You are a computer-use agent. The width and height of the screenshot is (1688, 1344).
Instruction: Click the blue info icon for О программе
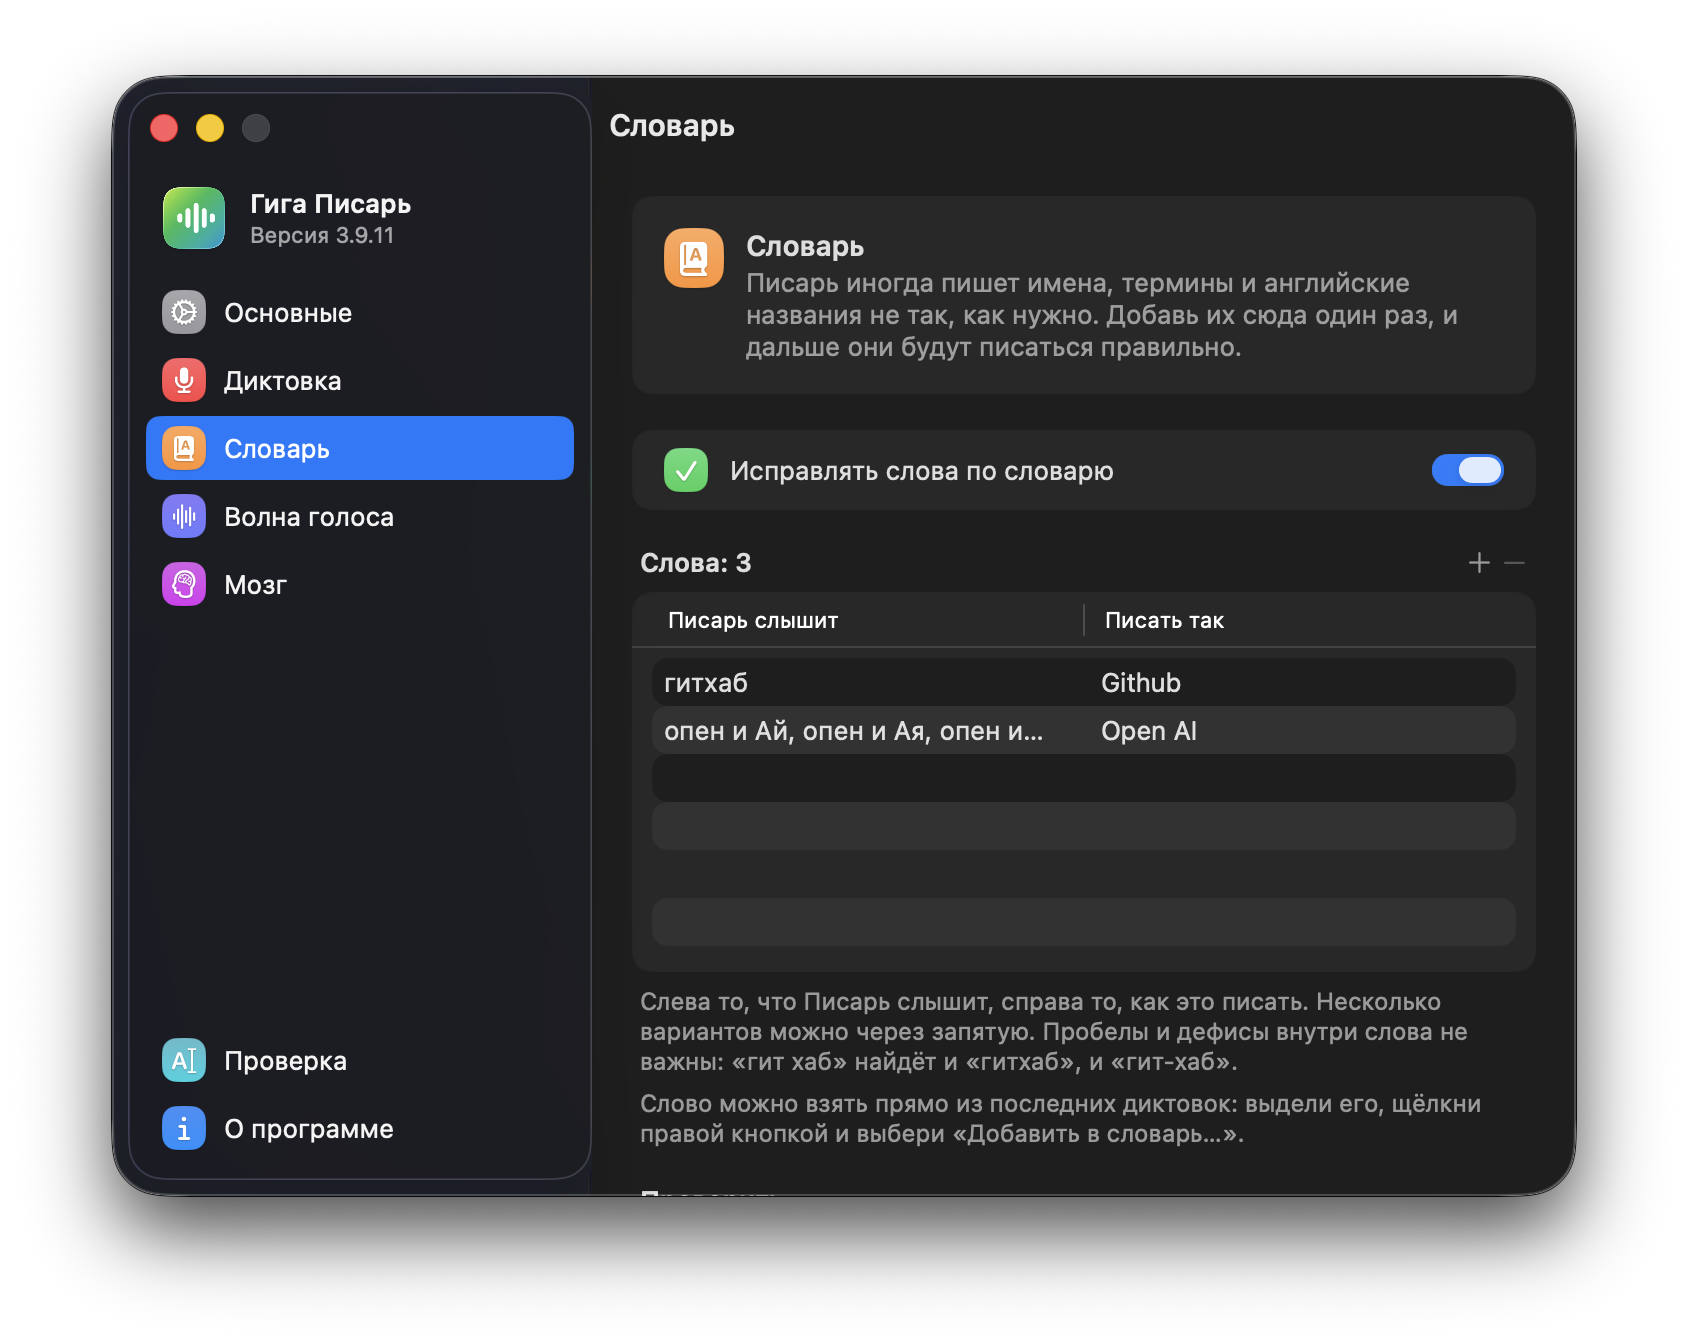[x=184, y=1129]
